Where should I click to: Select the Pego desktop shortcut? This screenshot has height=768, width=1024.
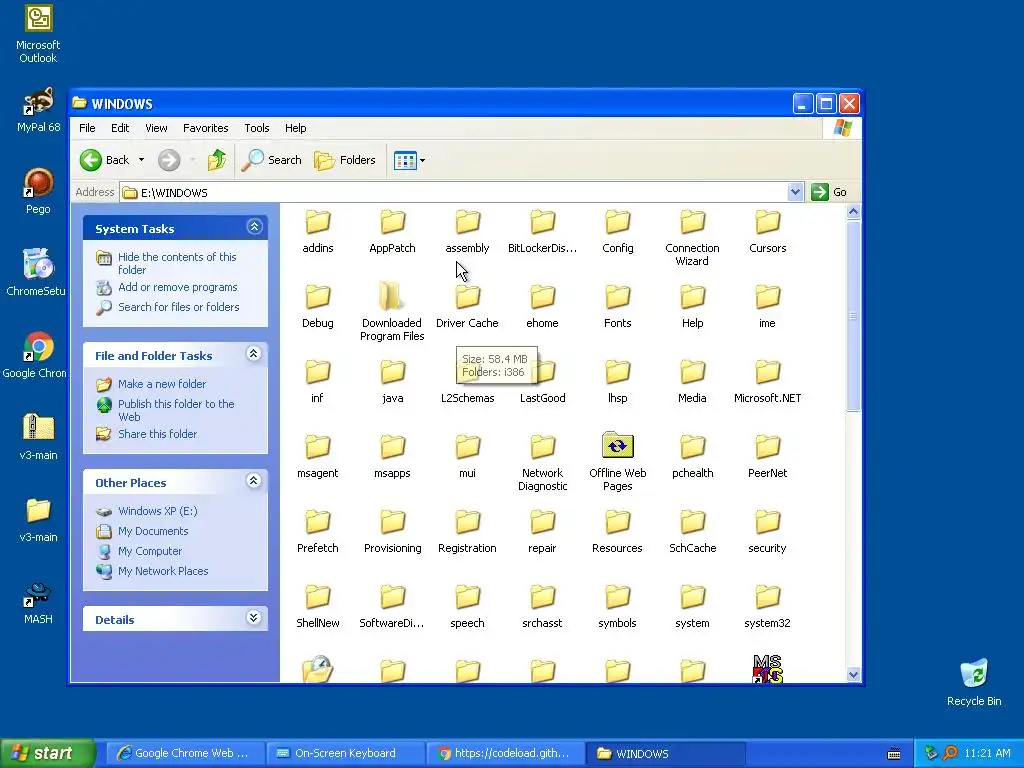(x=38, y=191)
